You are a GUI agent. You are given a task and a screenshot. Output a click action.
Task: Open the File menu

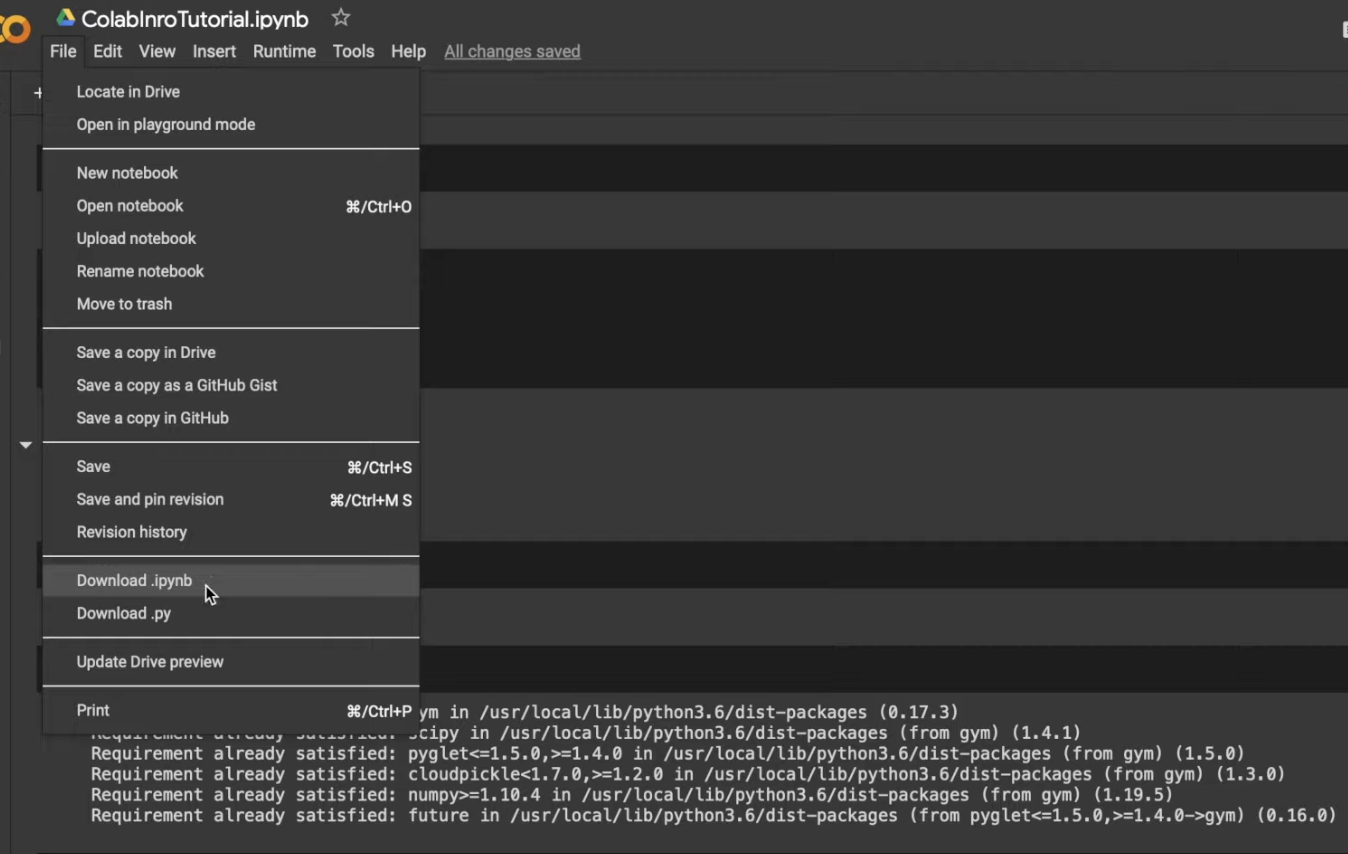tap(63, 51)
